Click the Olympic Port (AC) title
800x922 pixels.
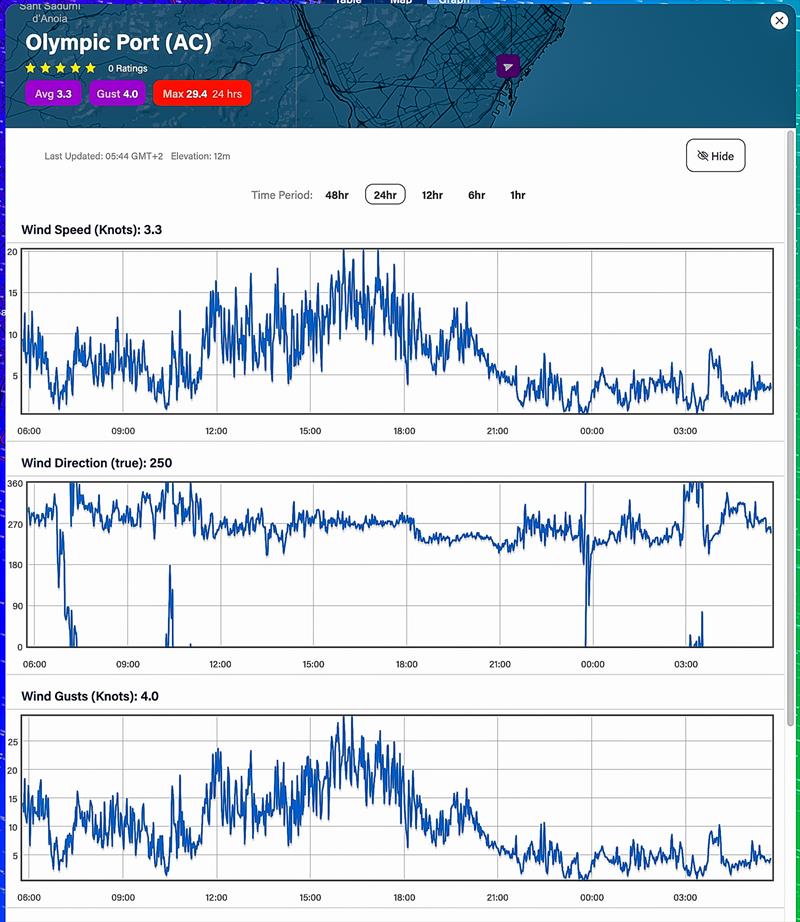(118, 42)
